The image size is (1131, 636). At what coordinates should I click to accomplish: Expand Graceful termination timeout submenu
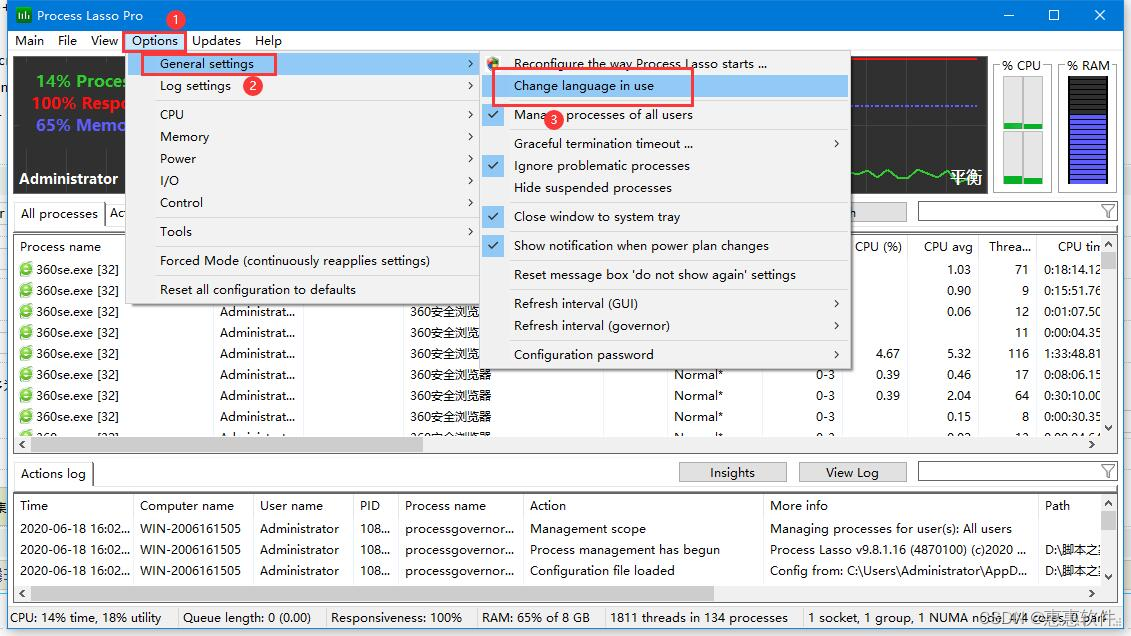[664, 143]
